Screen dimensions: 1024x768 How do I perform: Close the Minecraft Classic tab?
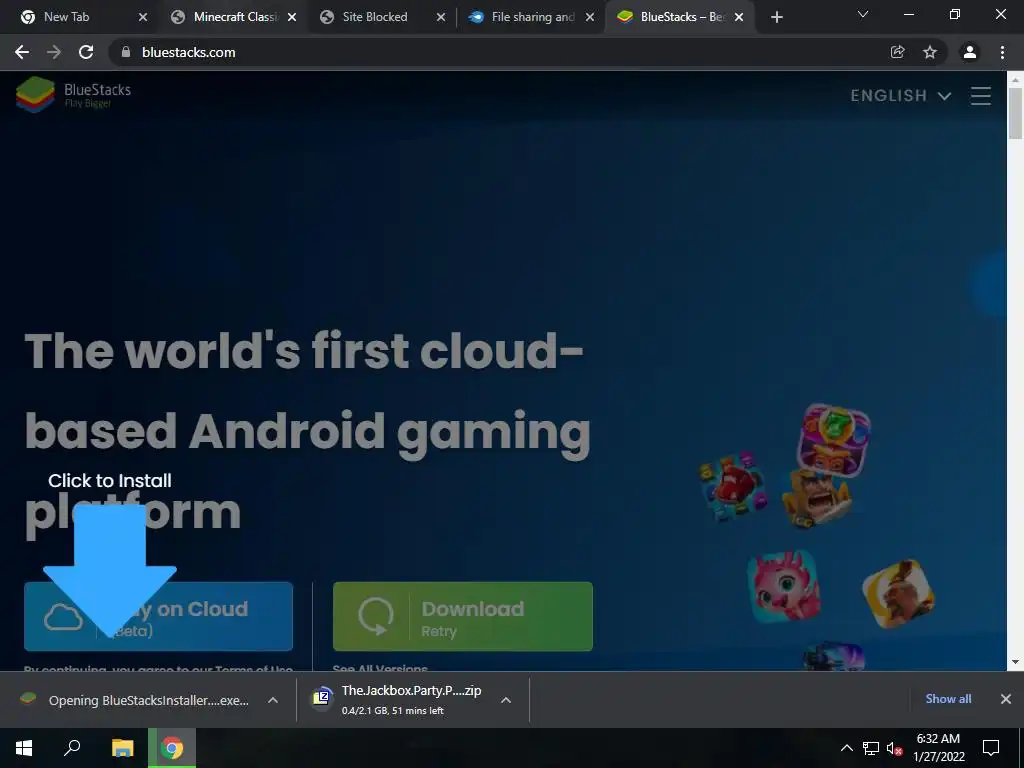click(292, 17)
